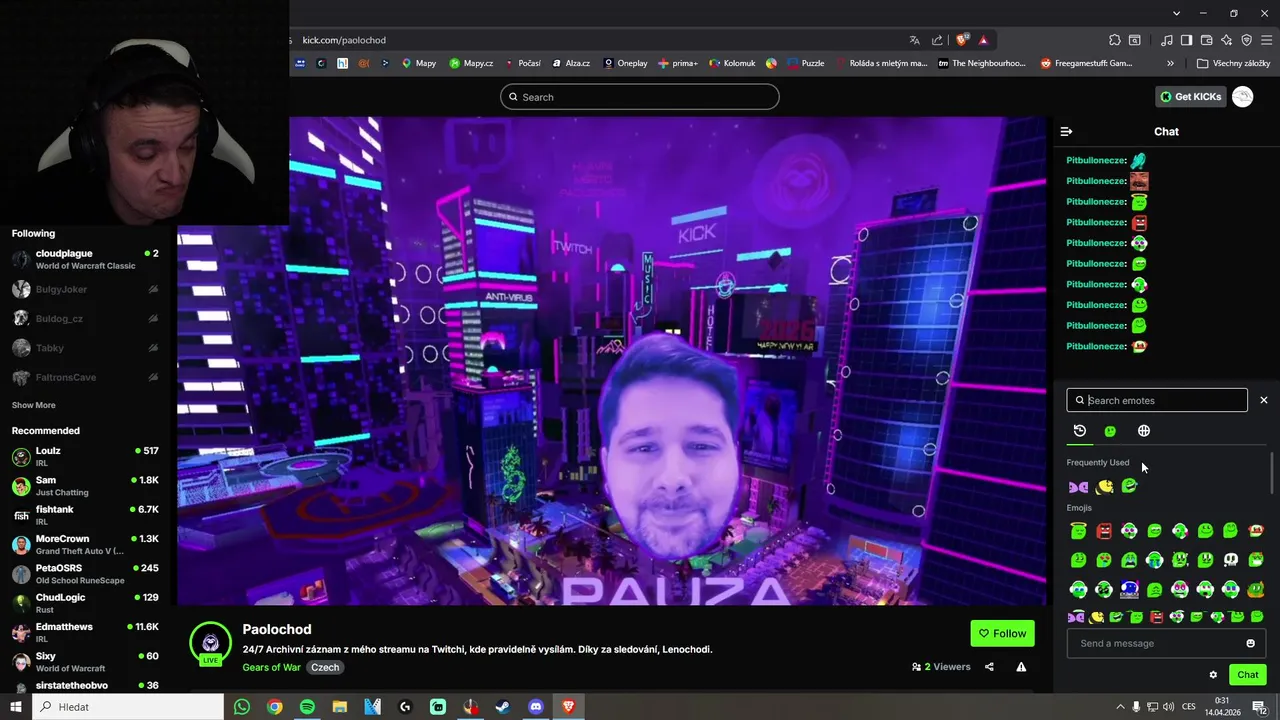Open Leo AI sparkle icon
Viewport: 1280px width, 720px height.
point(1227,40)
